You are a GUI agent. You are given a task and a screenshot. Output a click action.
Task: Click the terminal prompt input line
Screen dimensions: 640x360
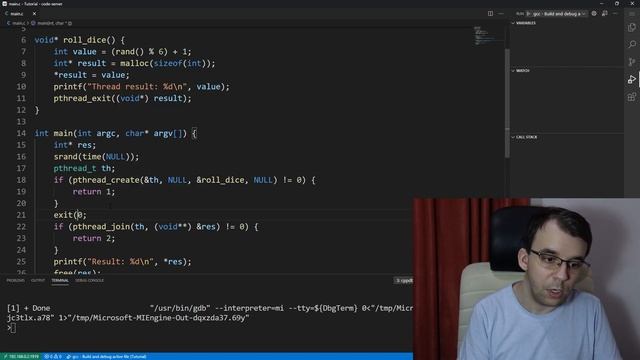(x=12, y=328)
